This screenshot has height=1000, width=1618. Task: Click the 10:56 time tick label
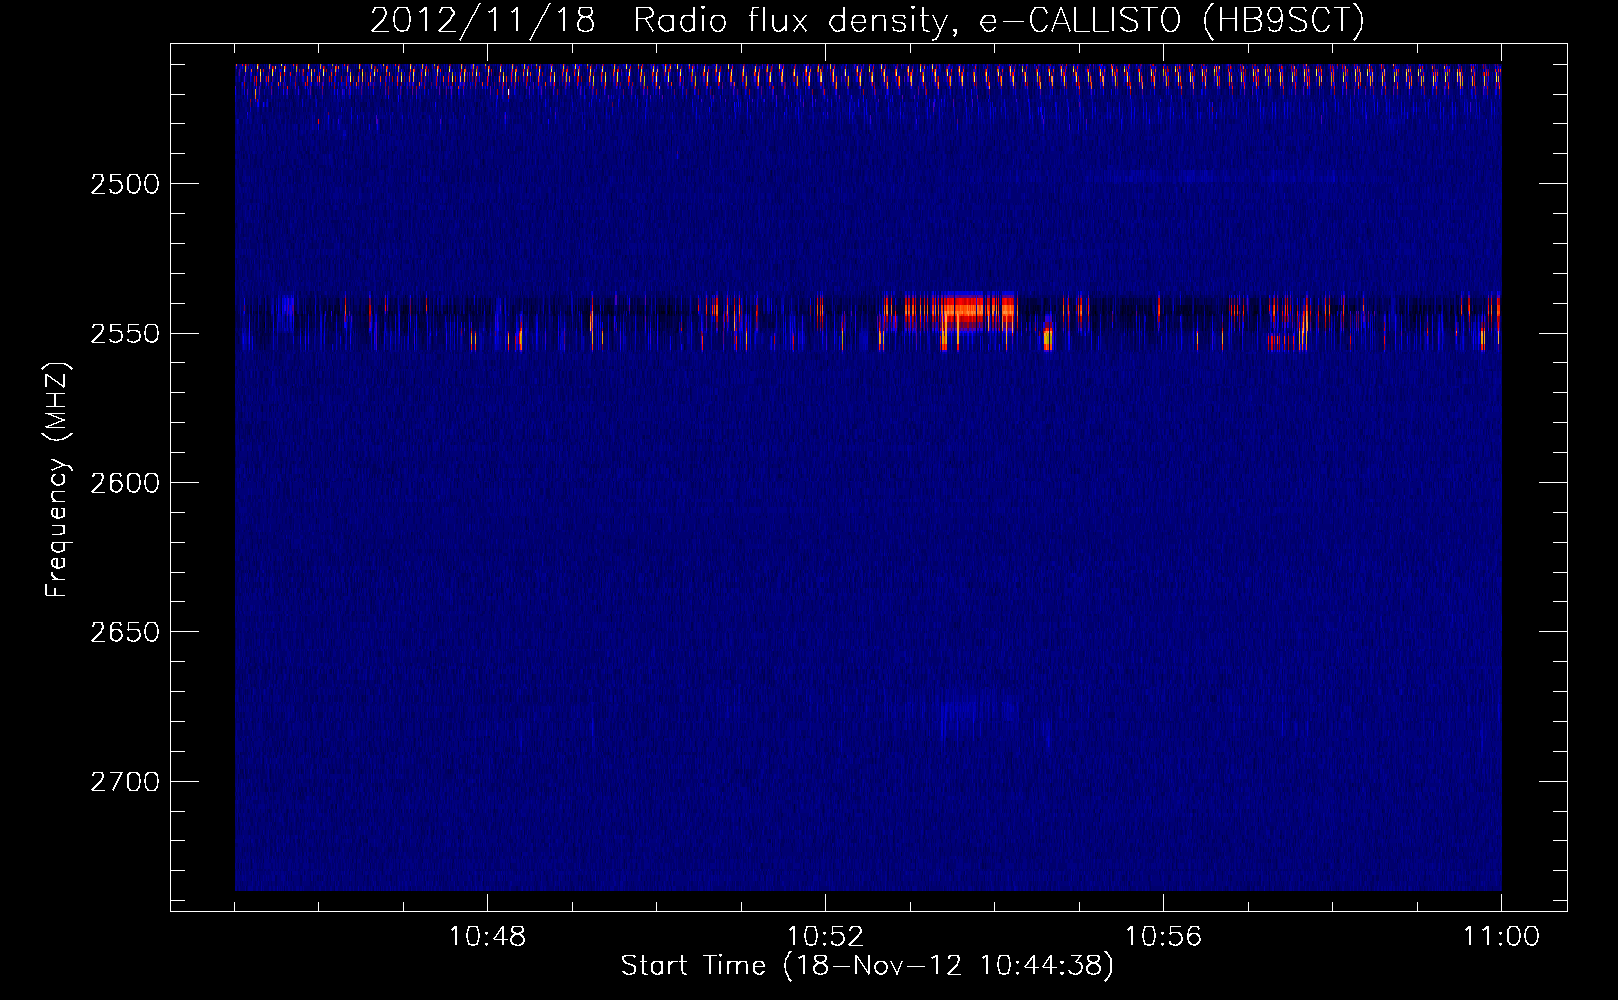tap(1163, 937)
